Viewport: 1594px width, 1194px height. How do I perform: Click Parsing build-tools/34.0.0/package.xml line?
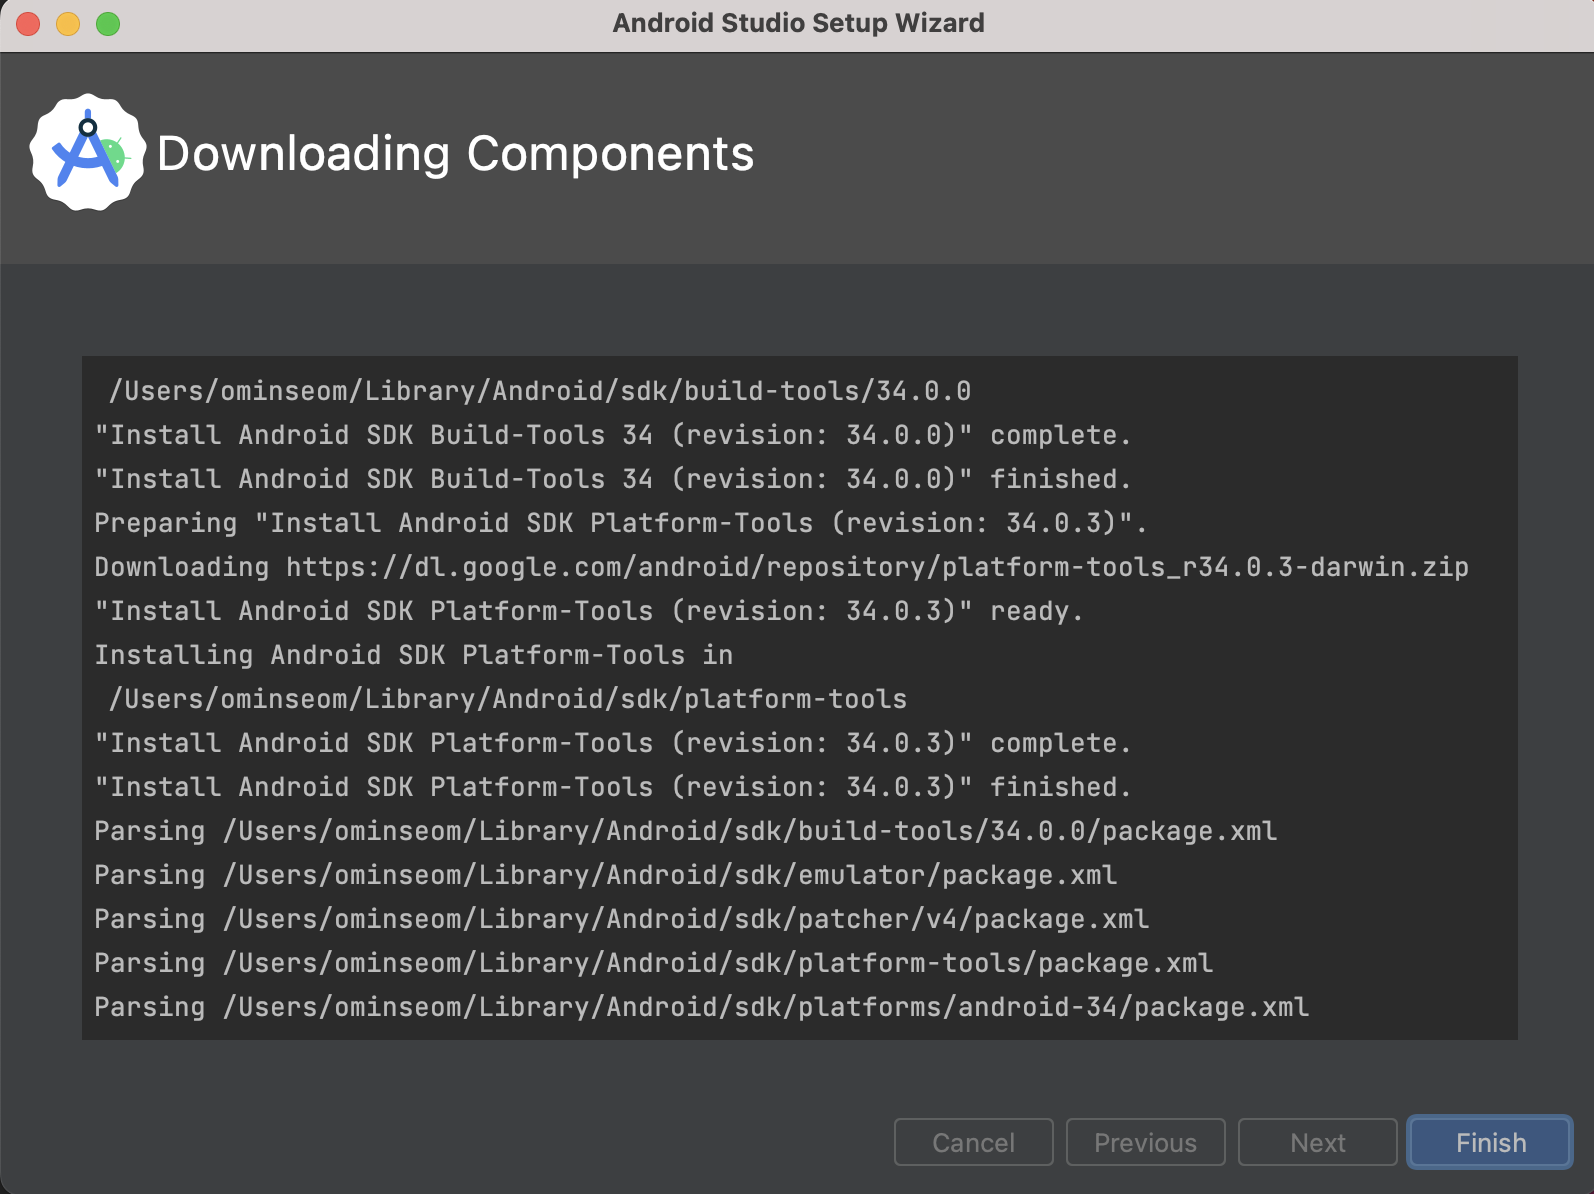(x=686, y=831)
